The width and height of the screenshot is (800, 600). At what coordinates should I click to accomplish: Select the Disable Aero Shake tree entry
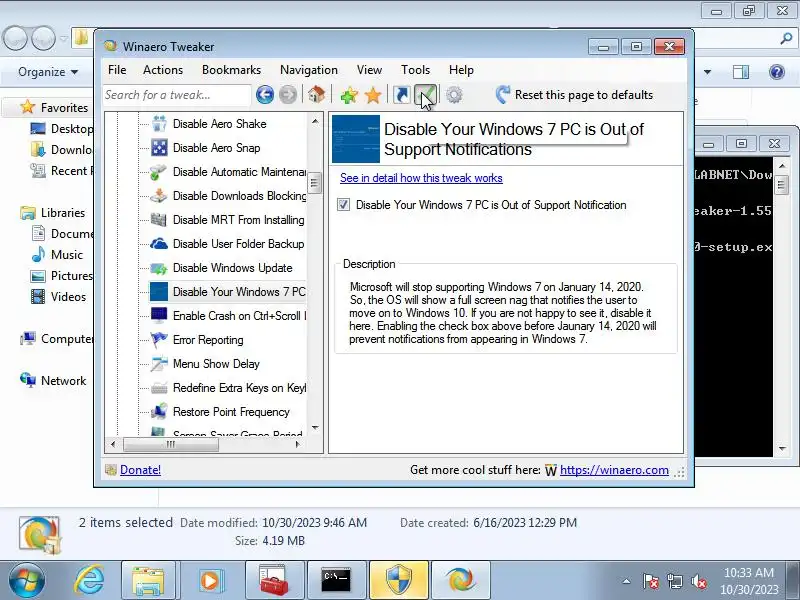(x=219, y=124)
